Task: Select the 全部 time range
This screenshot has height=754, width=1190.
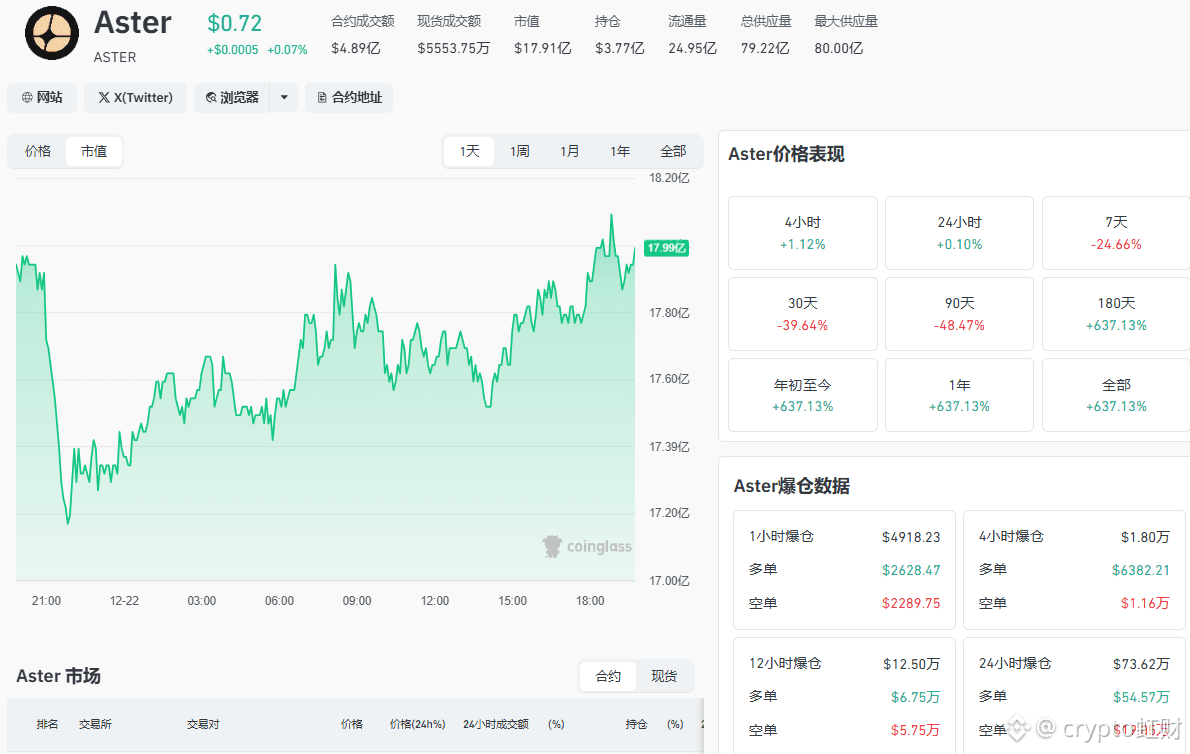Action: (672, 151)
